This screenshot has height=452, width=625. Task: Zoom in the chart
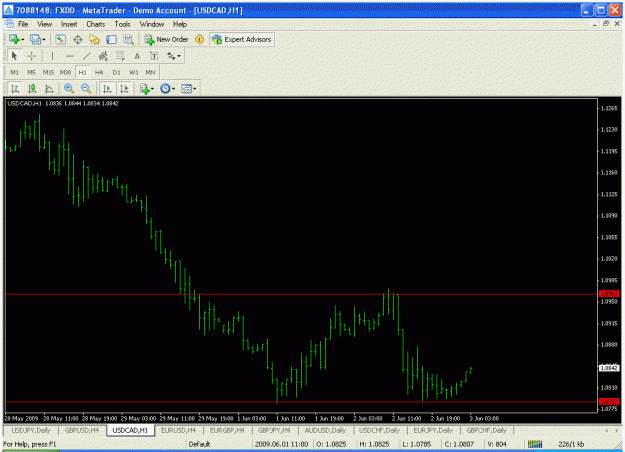click(x=69, y=88)
